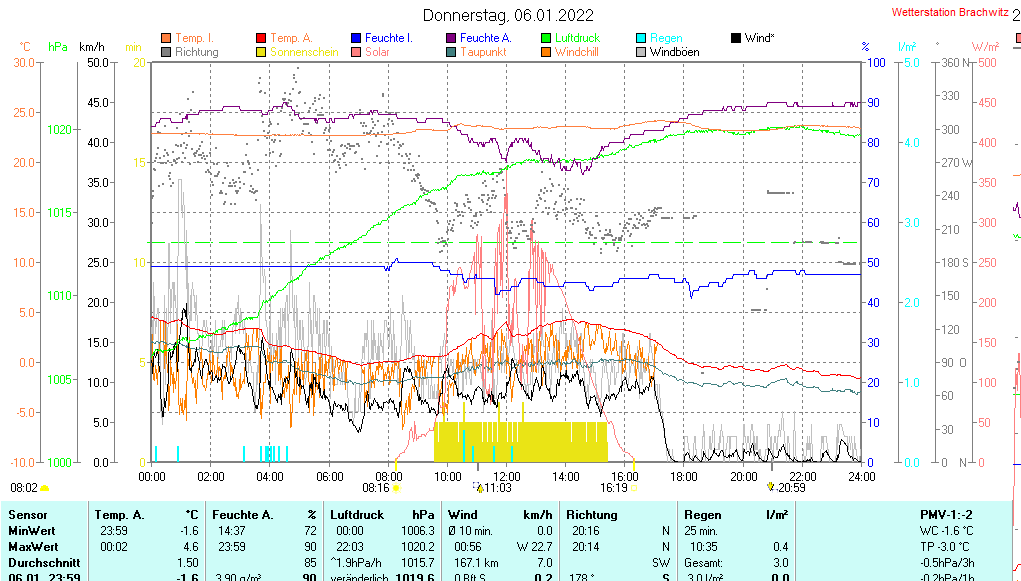Toggle the Regen cyan legend box
The image size is (1021, 581).
(641, 38)
